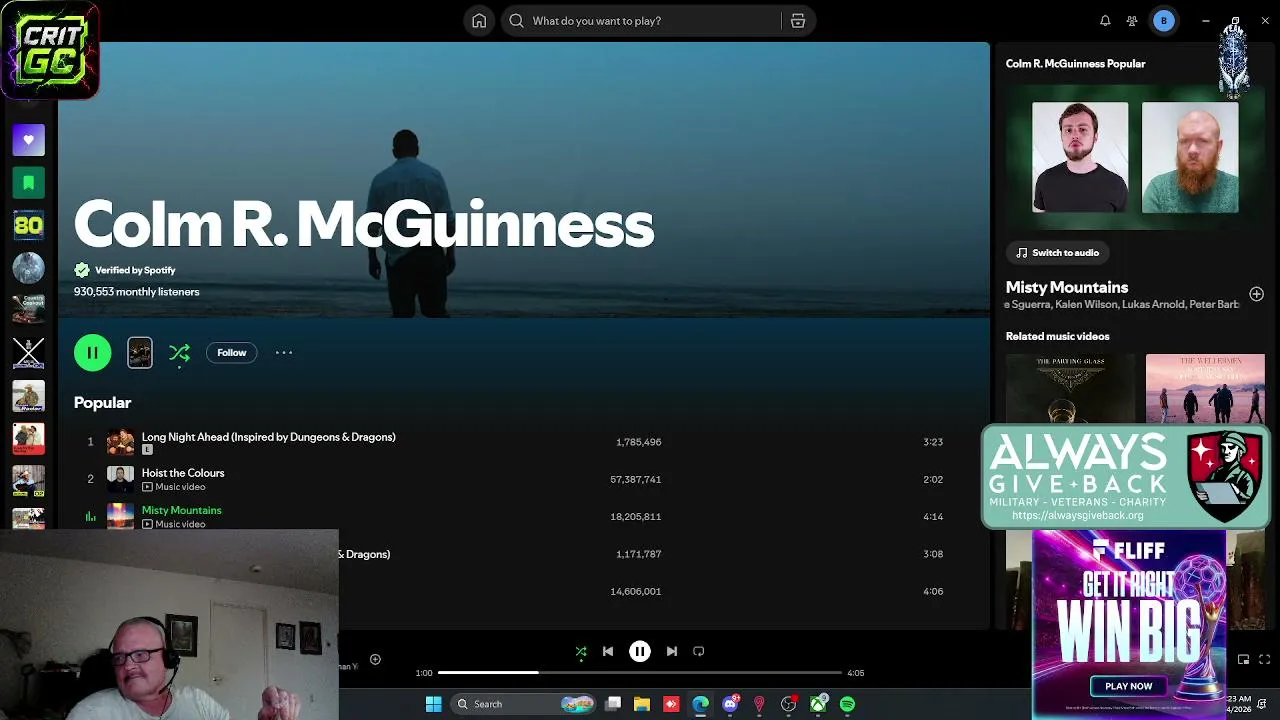
Task: Click the 930,553 monthly listeners text
Action: 137,292
